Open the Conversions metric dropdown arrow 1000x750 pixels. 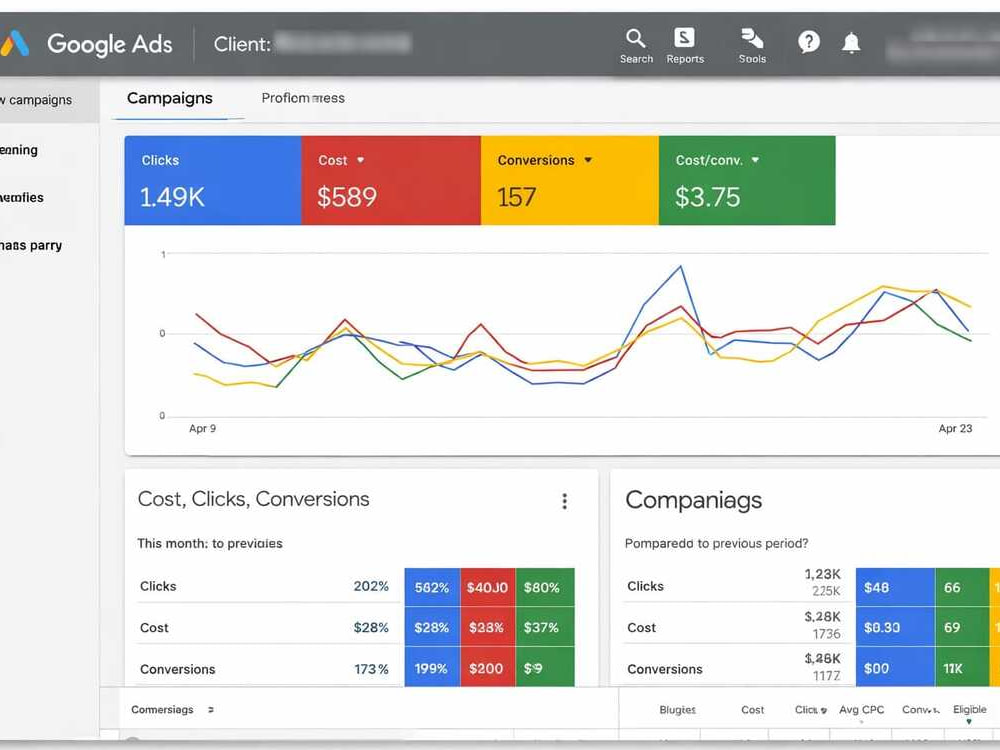(588, 160)
